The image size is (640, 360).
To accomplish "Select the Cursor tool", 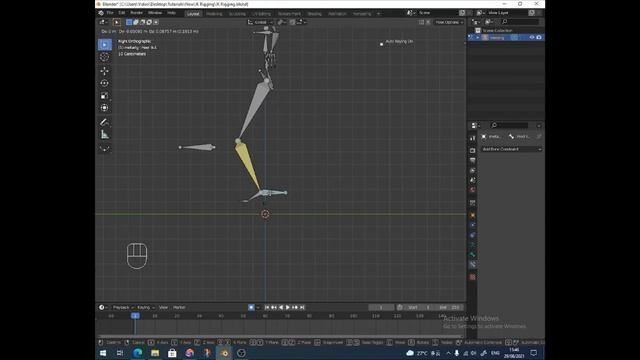I will (x=104, y=57).
